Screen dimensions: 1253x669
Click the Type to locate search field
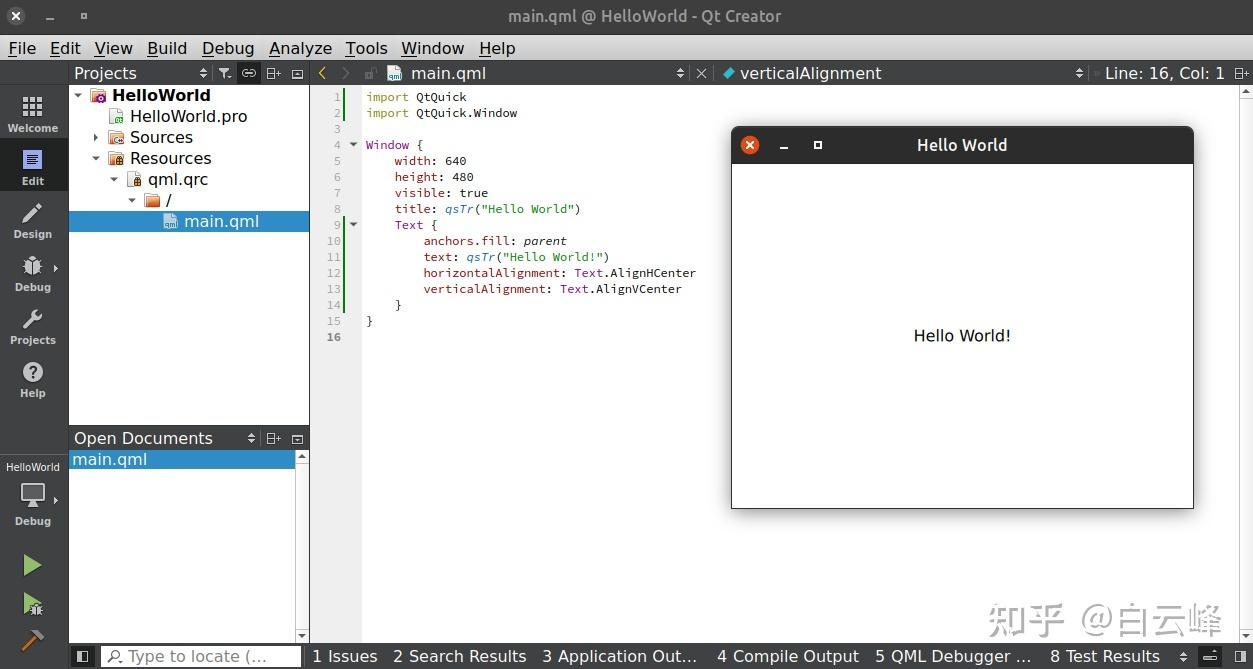[x=200, y=656]
